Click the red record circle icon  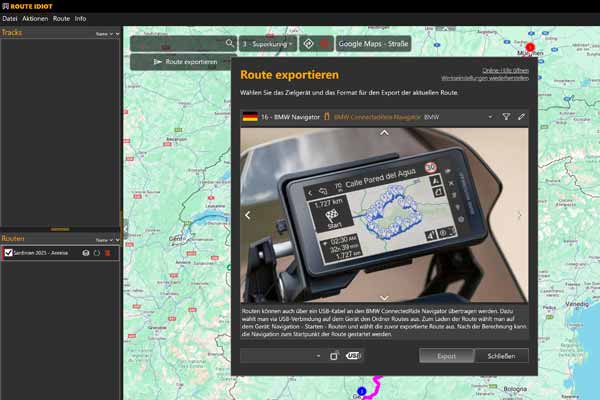(x=325, y=44)
